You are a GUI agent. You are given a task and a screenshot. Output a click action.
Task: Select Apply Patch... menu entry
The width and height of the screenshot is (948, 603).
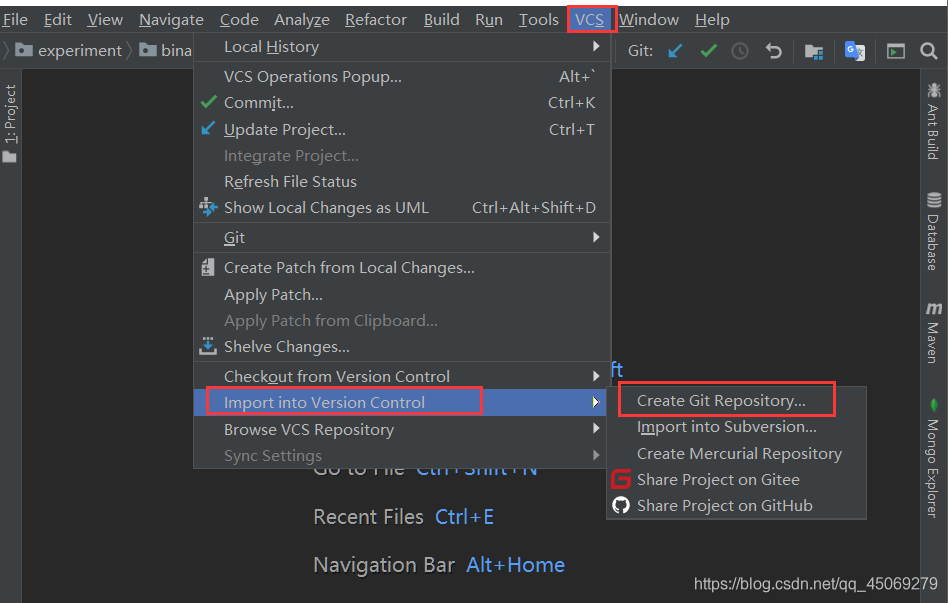click(x=402, y=295)
